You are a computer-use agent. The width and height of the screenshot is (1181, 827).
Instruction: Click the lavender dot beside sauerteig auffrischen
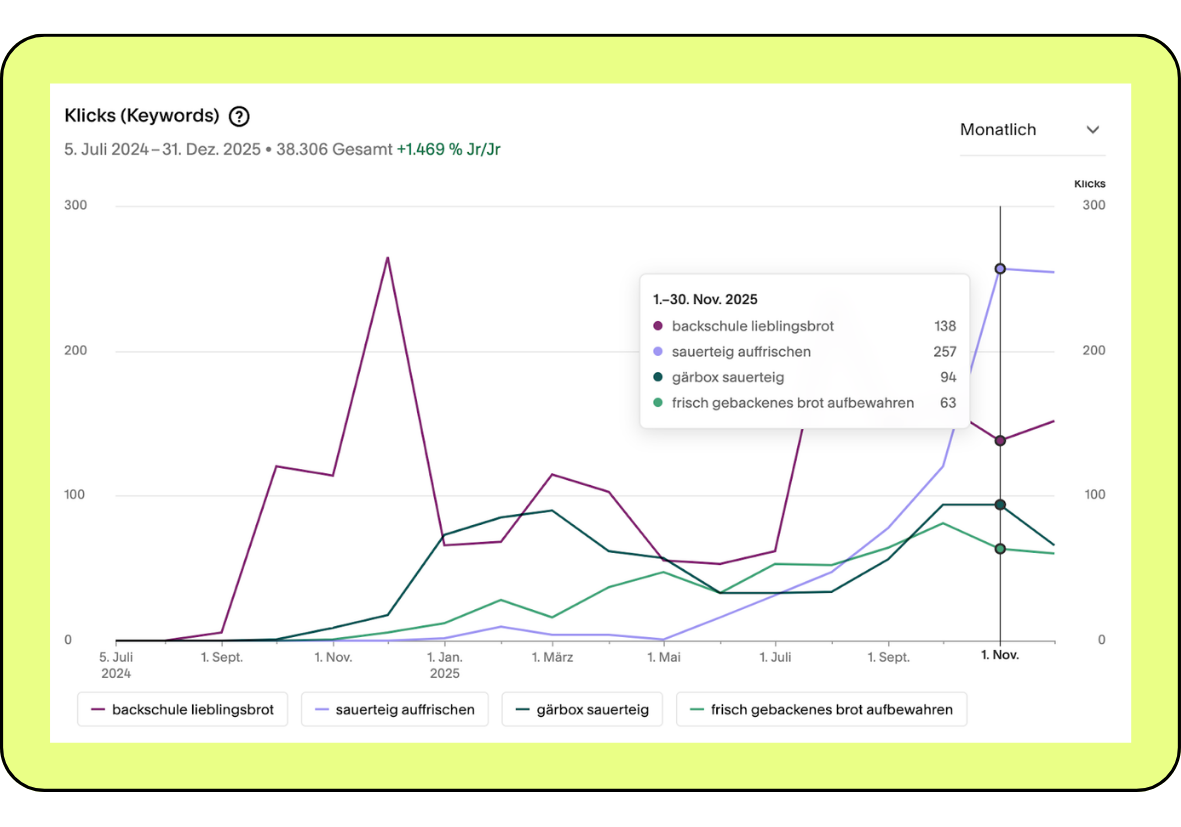tap(659, 351)
